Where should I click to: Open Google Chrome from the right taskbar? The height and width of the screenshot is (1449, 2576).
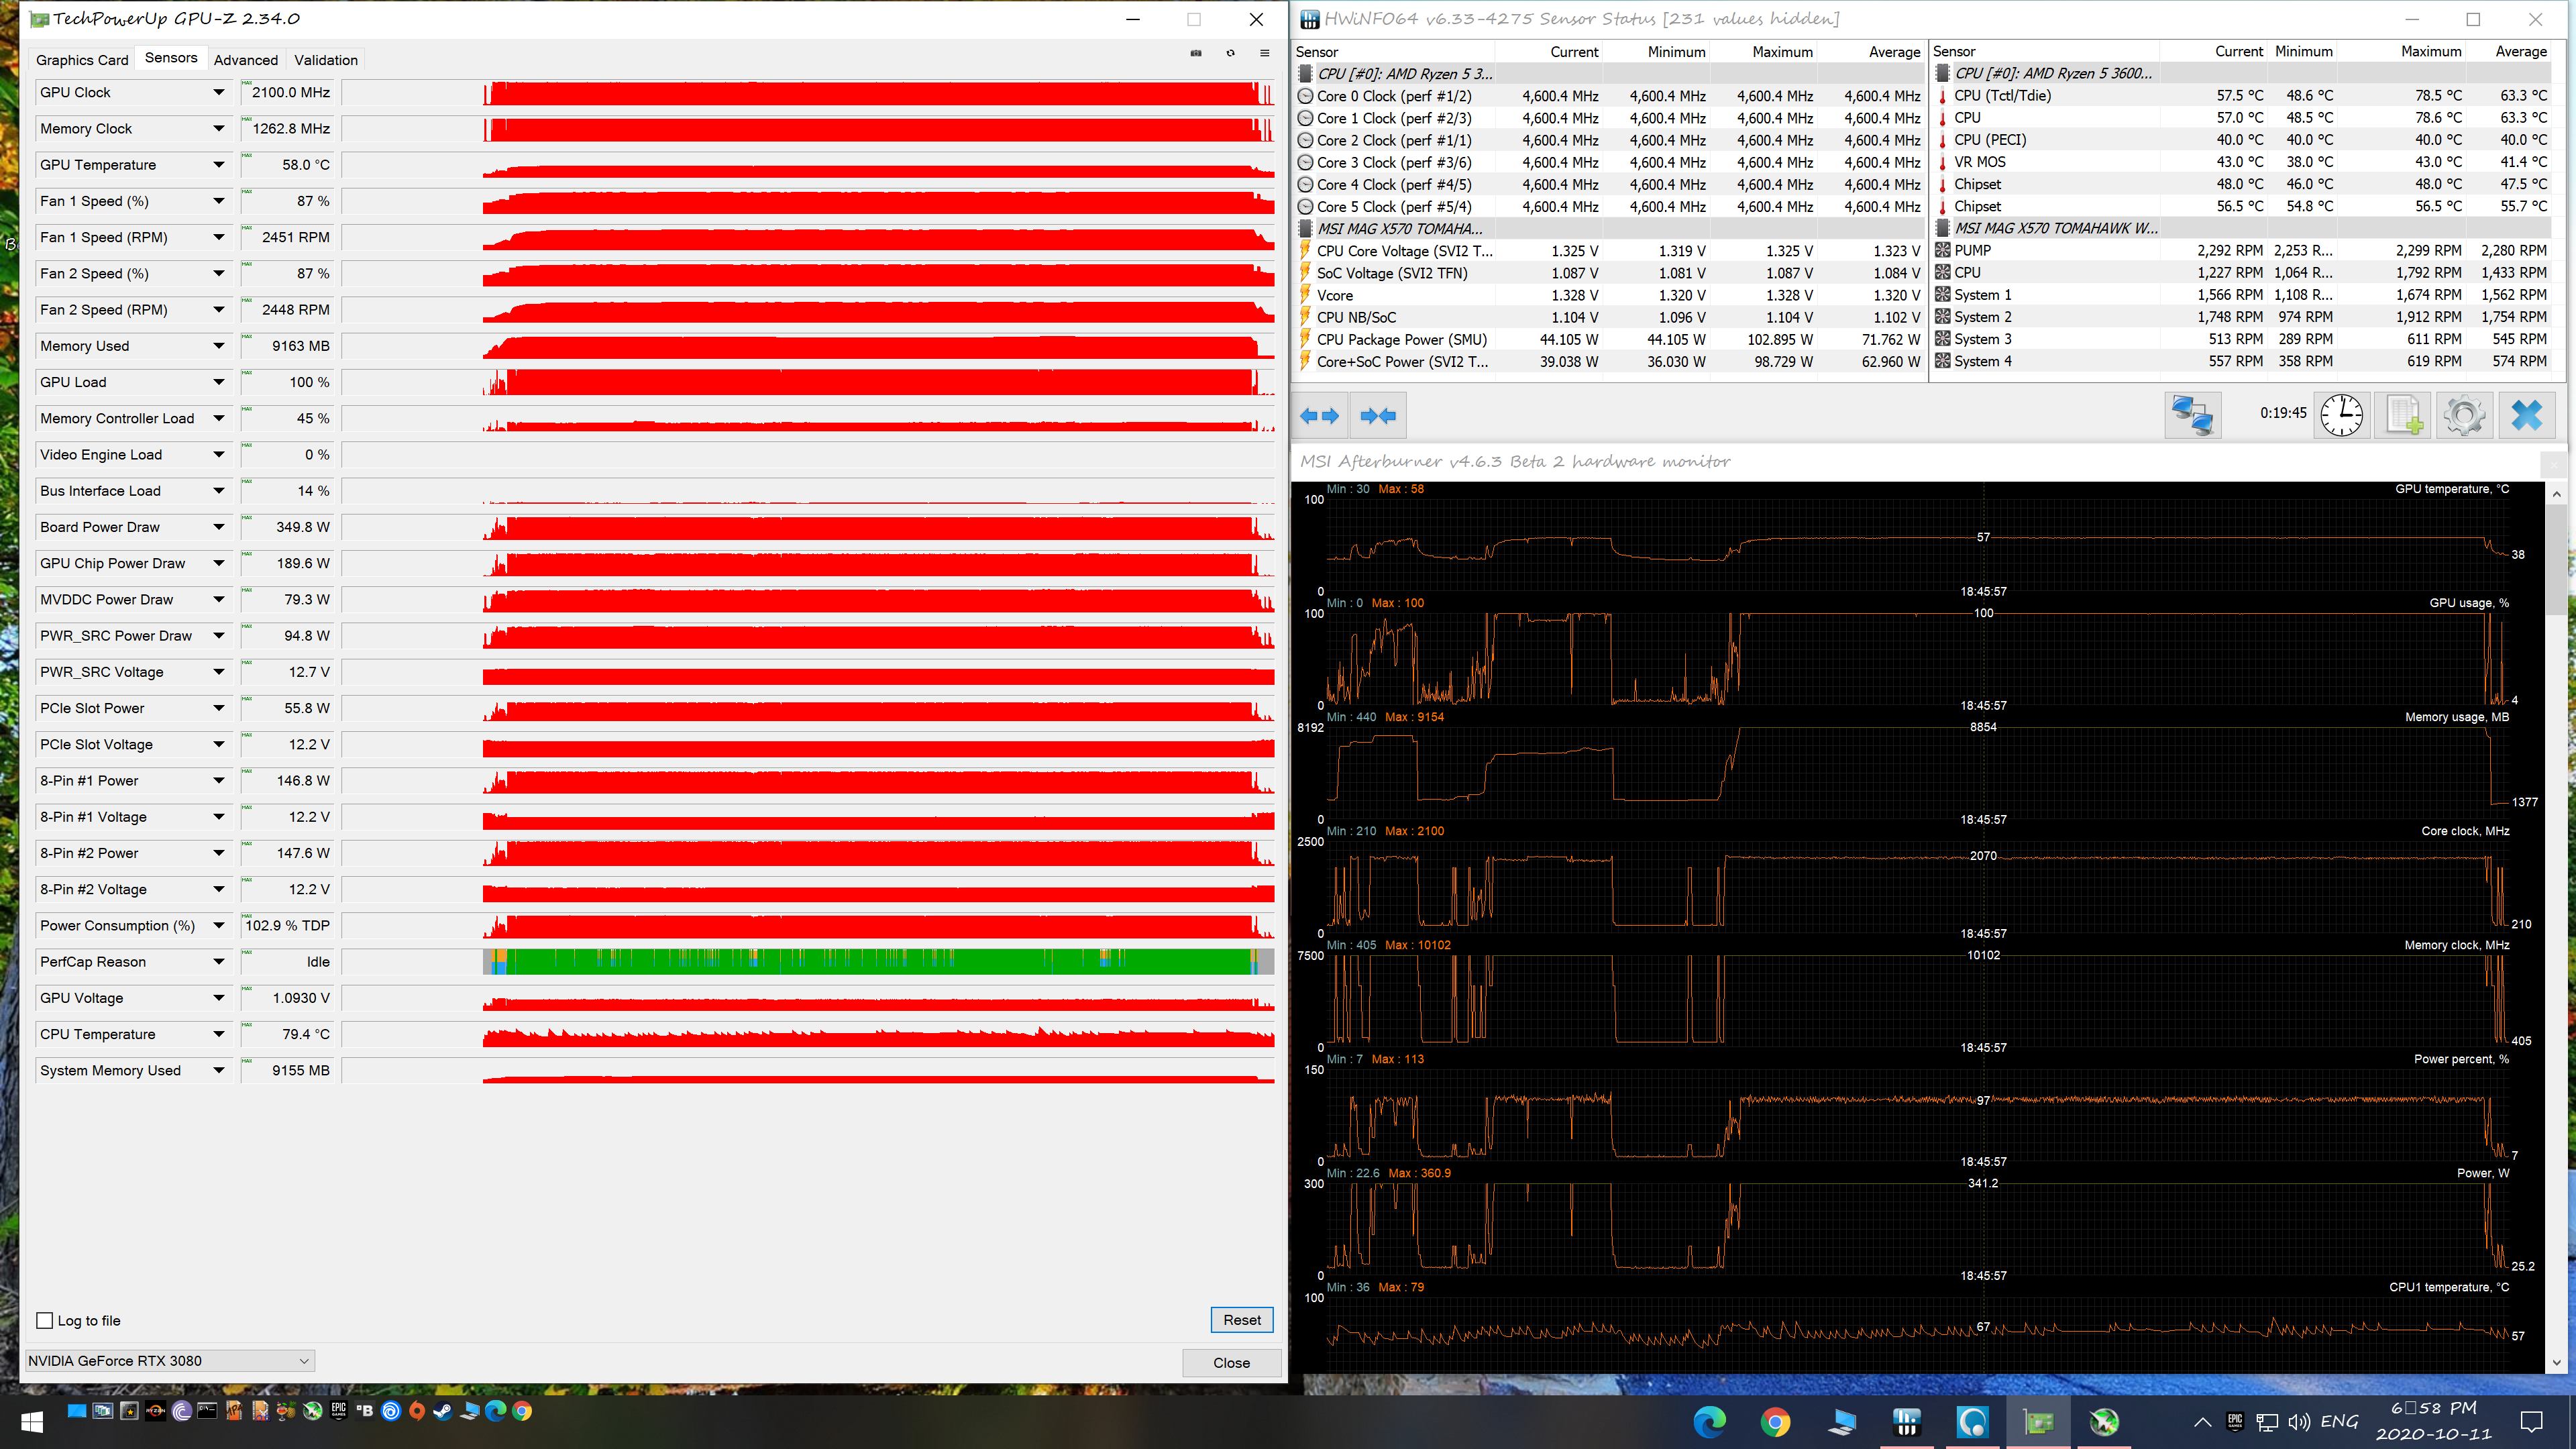(x=1775, y=1421)
